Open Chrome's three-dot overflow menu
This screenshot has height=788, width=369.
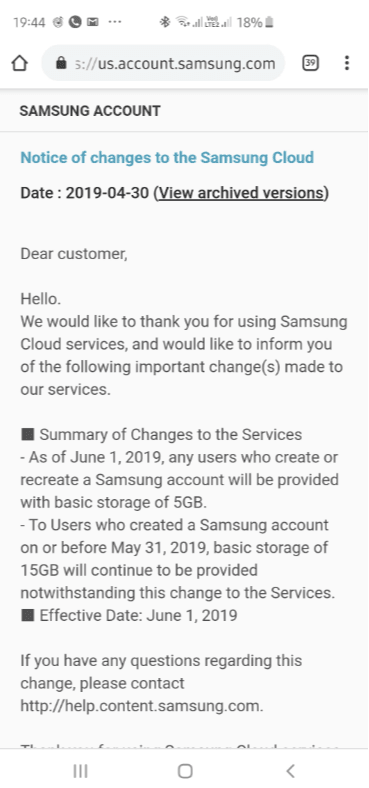pos(346,63)
